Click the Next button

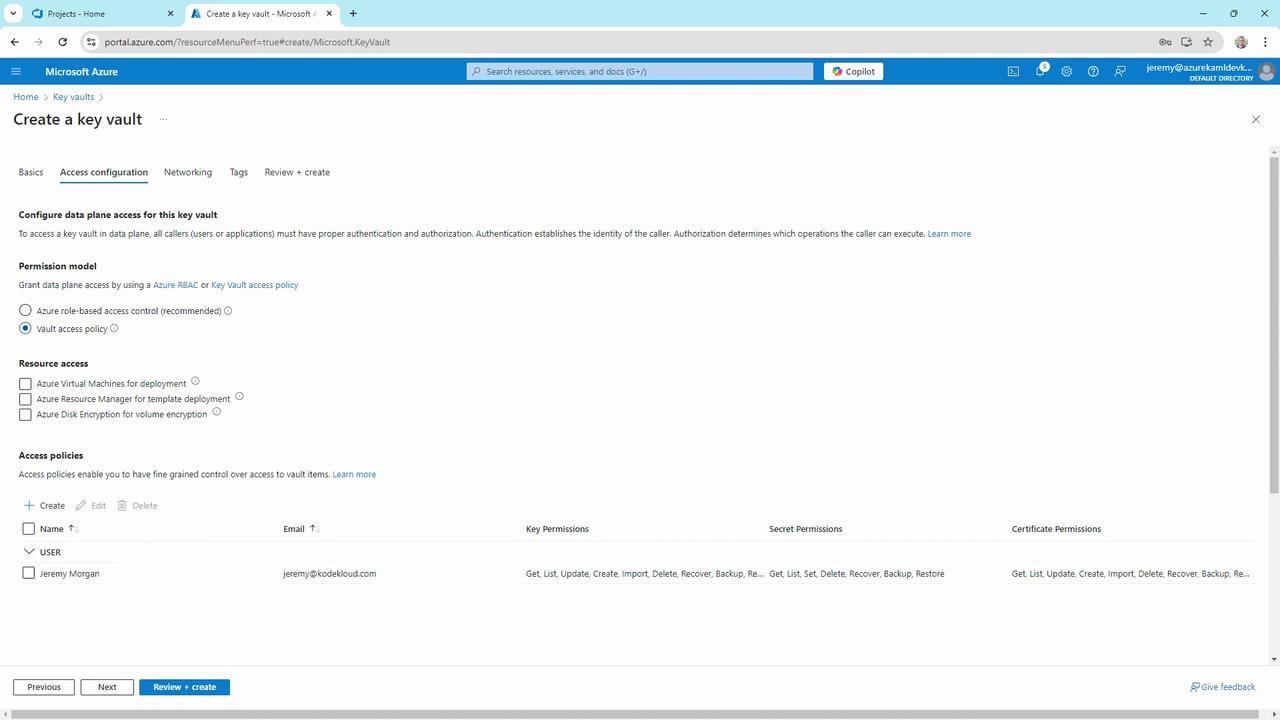point(107,687)
